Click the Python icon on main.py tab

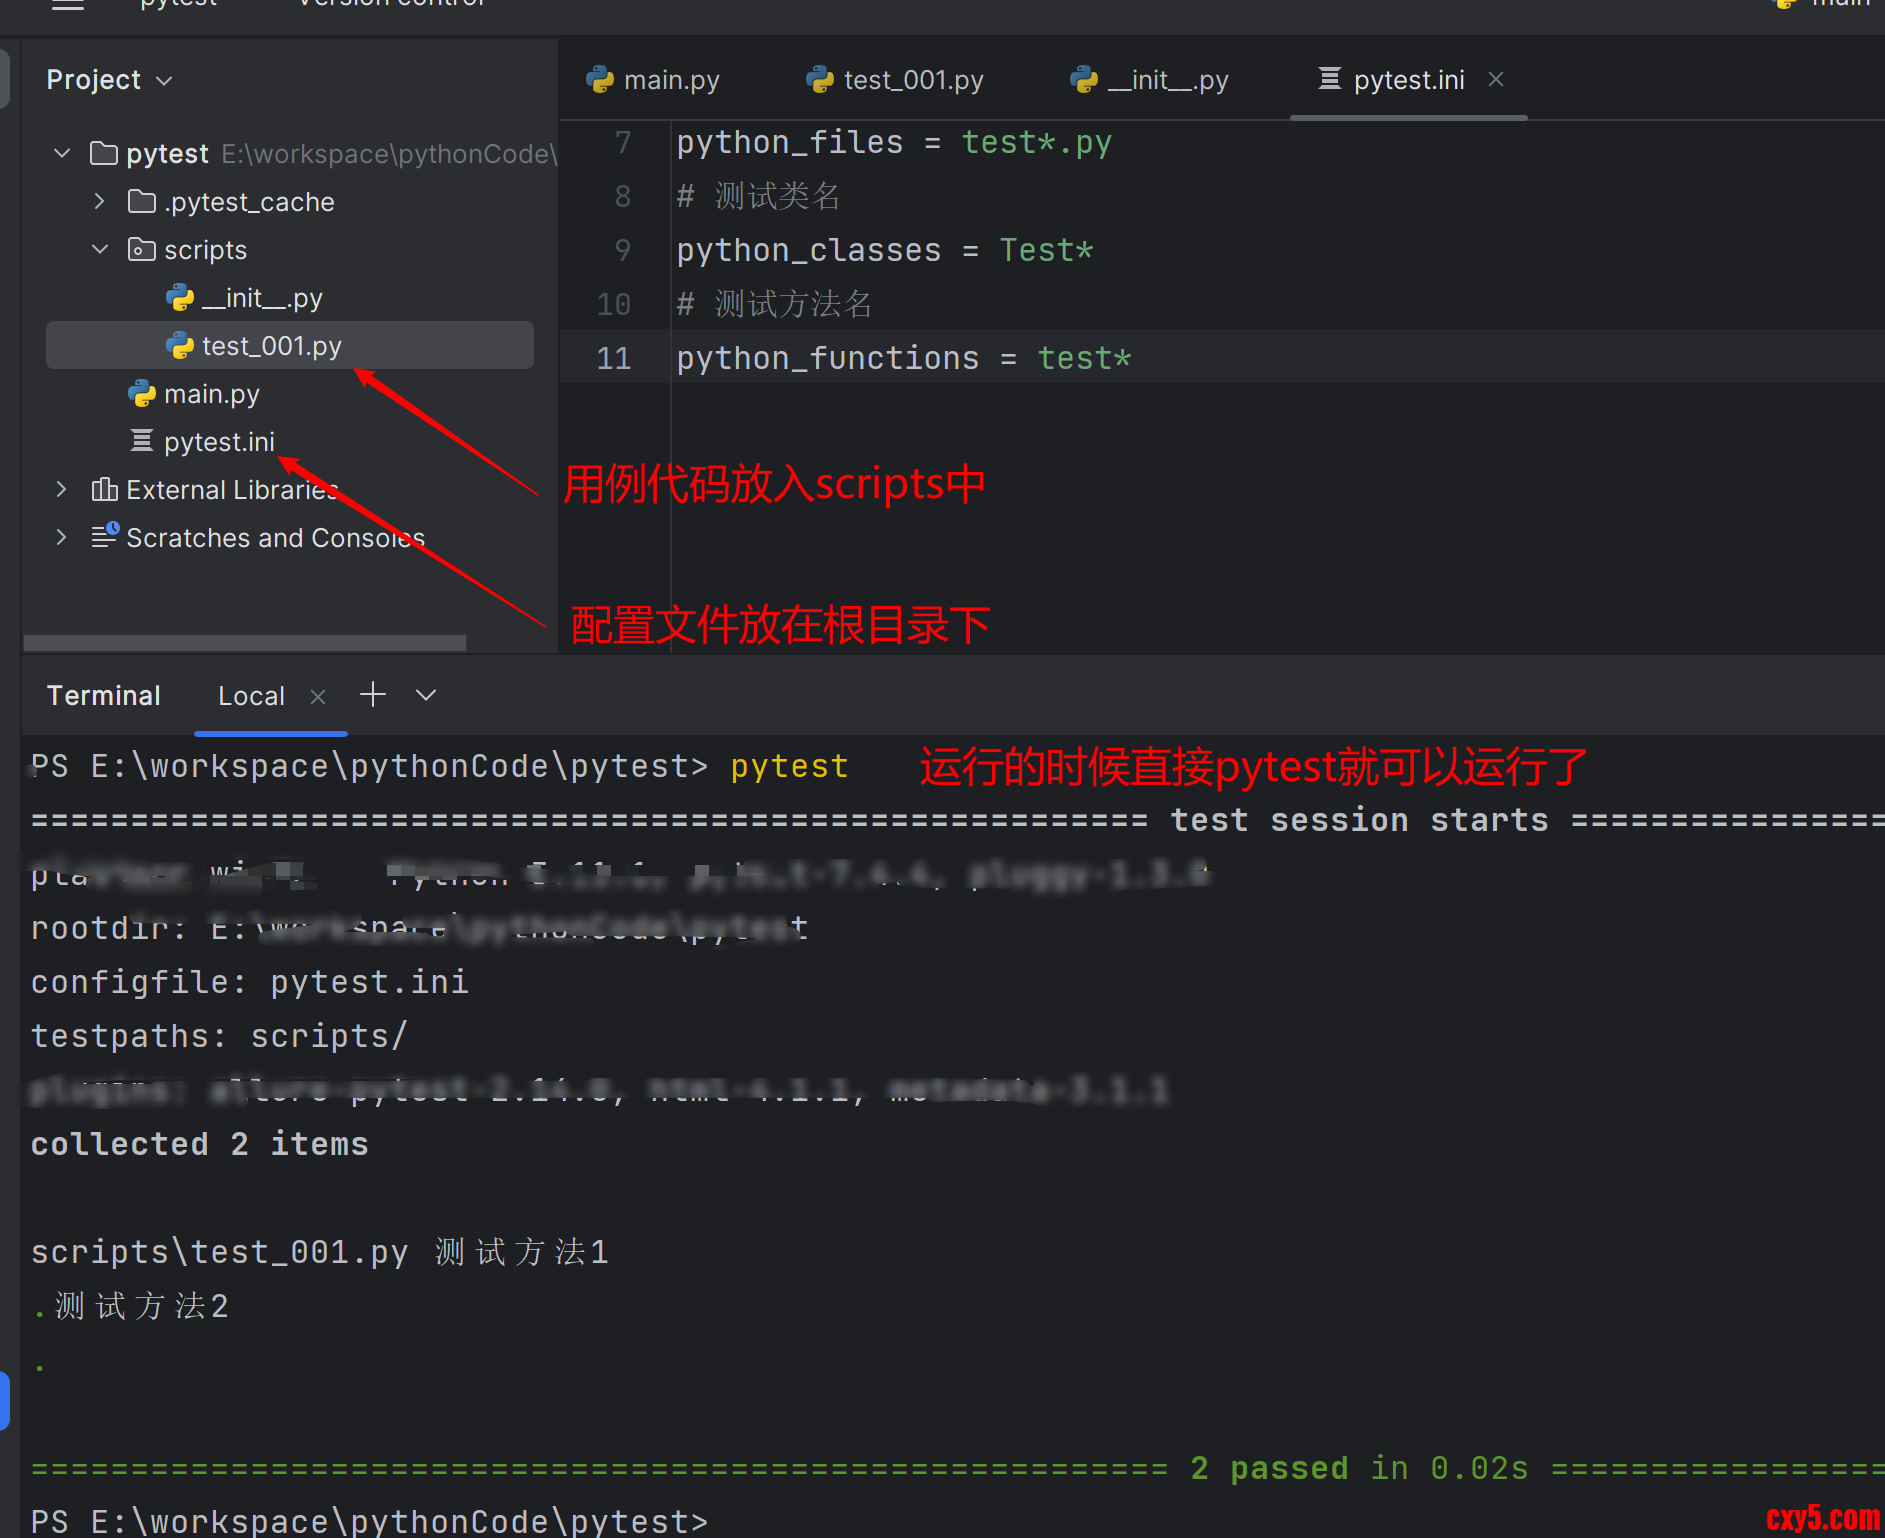pyautogui.click(x=600, y=80)
